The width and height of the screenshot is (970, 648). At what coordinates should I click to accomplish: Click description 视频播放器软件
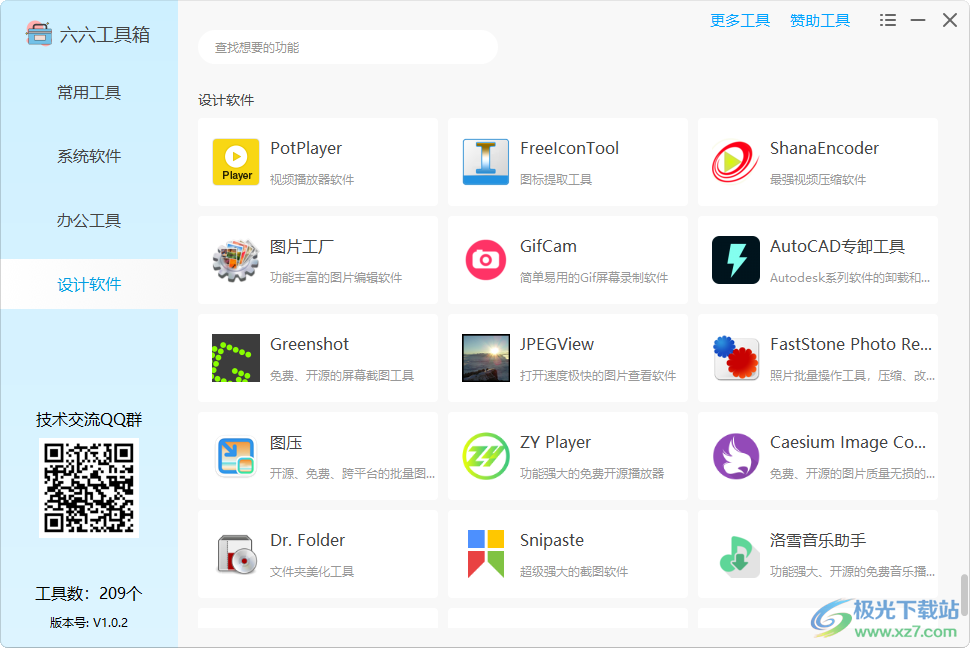(312, 179)
